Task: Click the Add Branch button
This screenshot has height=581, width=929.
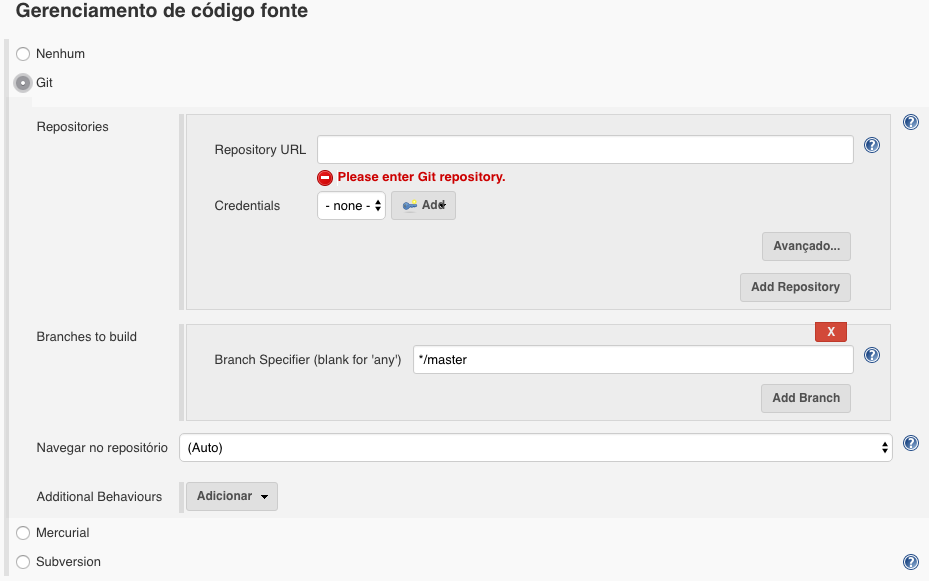Action: coord(806,399)
